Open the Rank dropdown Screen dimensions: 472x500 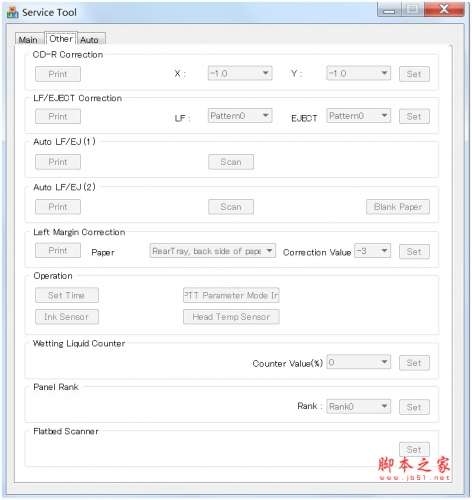[x=358, y=406]
